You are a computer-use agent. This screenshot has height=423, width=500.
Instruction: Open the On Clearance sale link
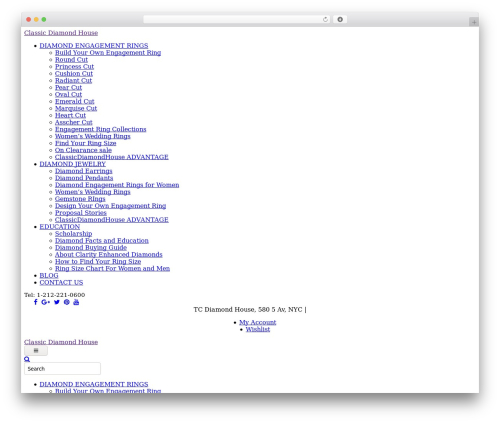83,150
